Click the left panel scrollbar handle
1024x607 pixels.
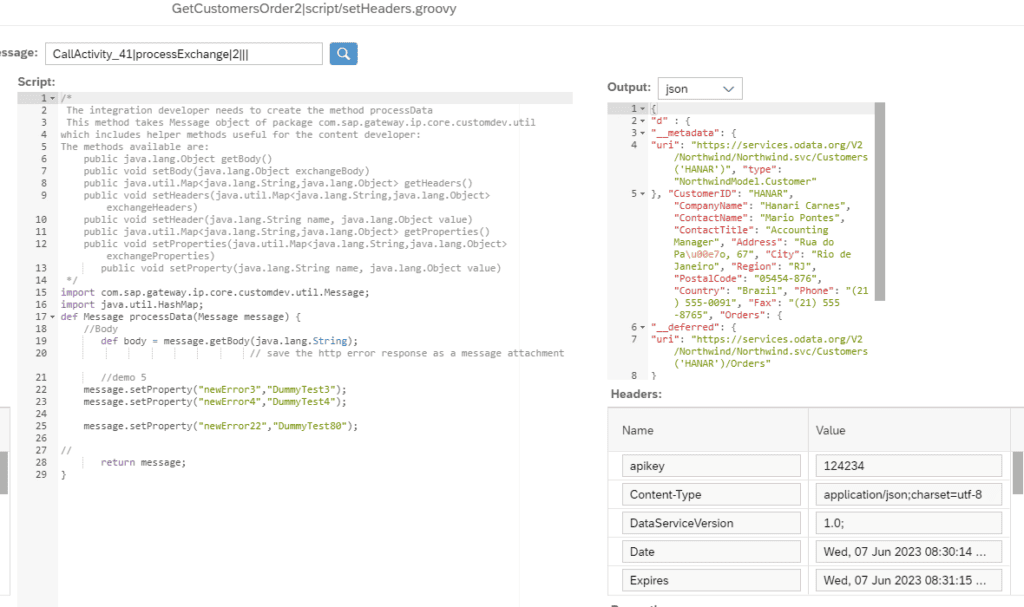pos(3,472)
